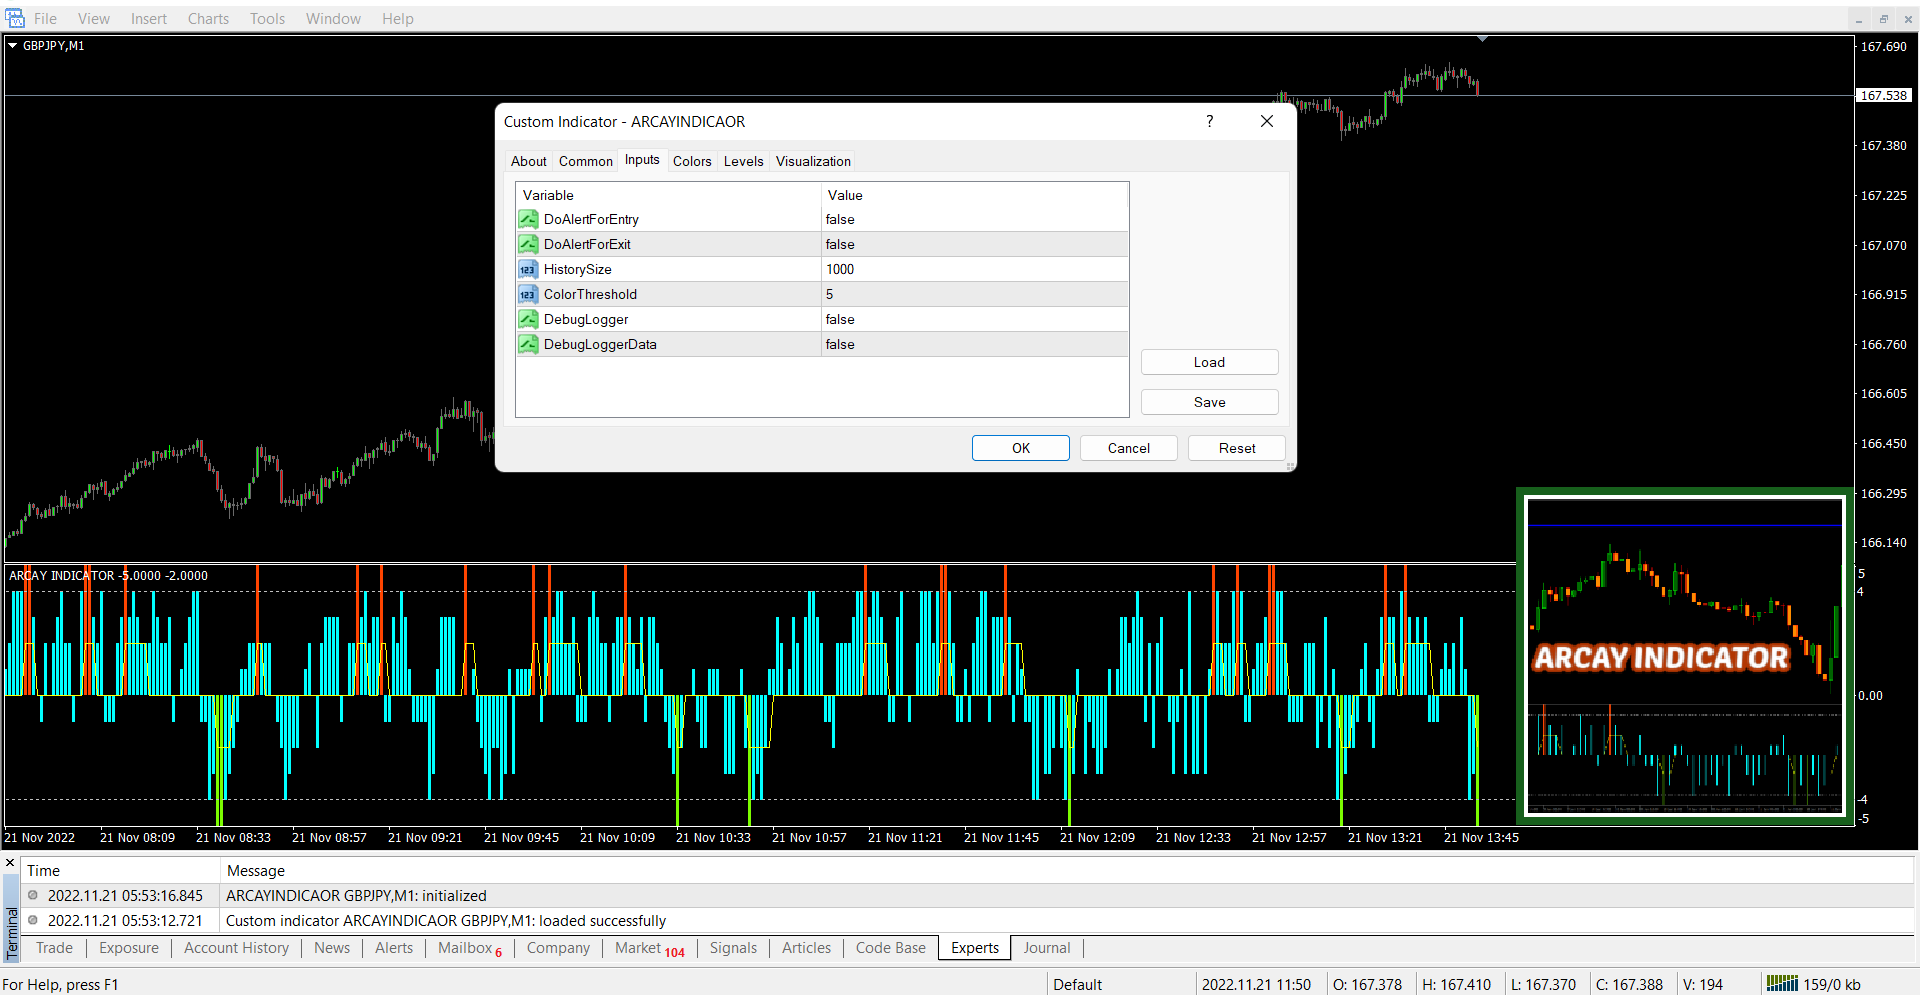Click the dialog's question mark help icon
1920x995 pixels.
[1209, 121]
